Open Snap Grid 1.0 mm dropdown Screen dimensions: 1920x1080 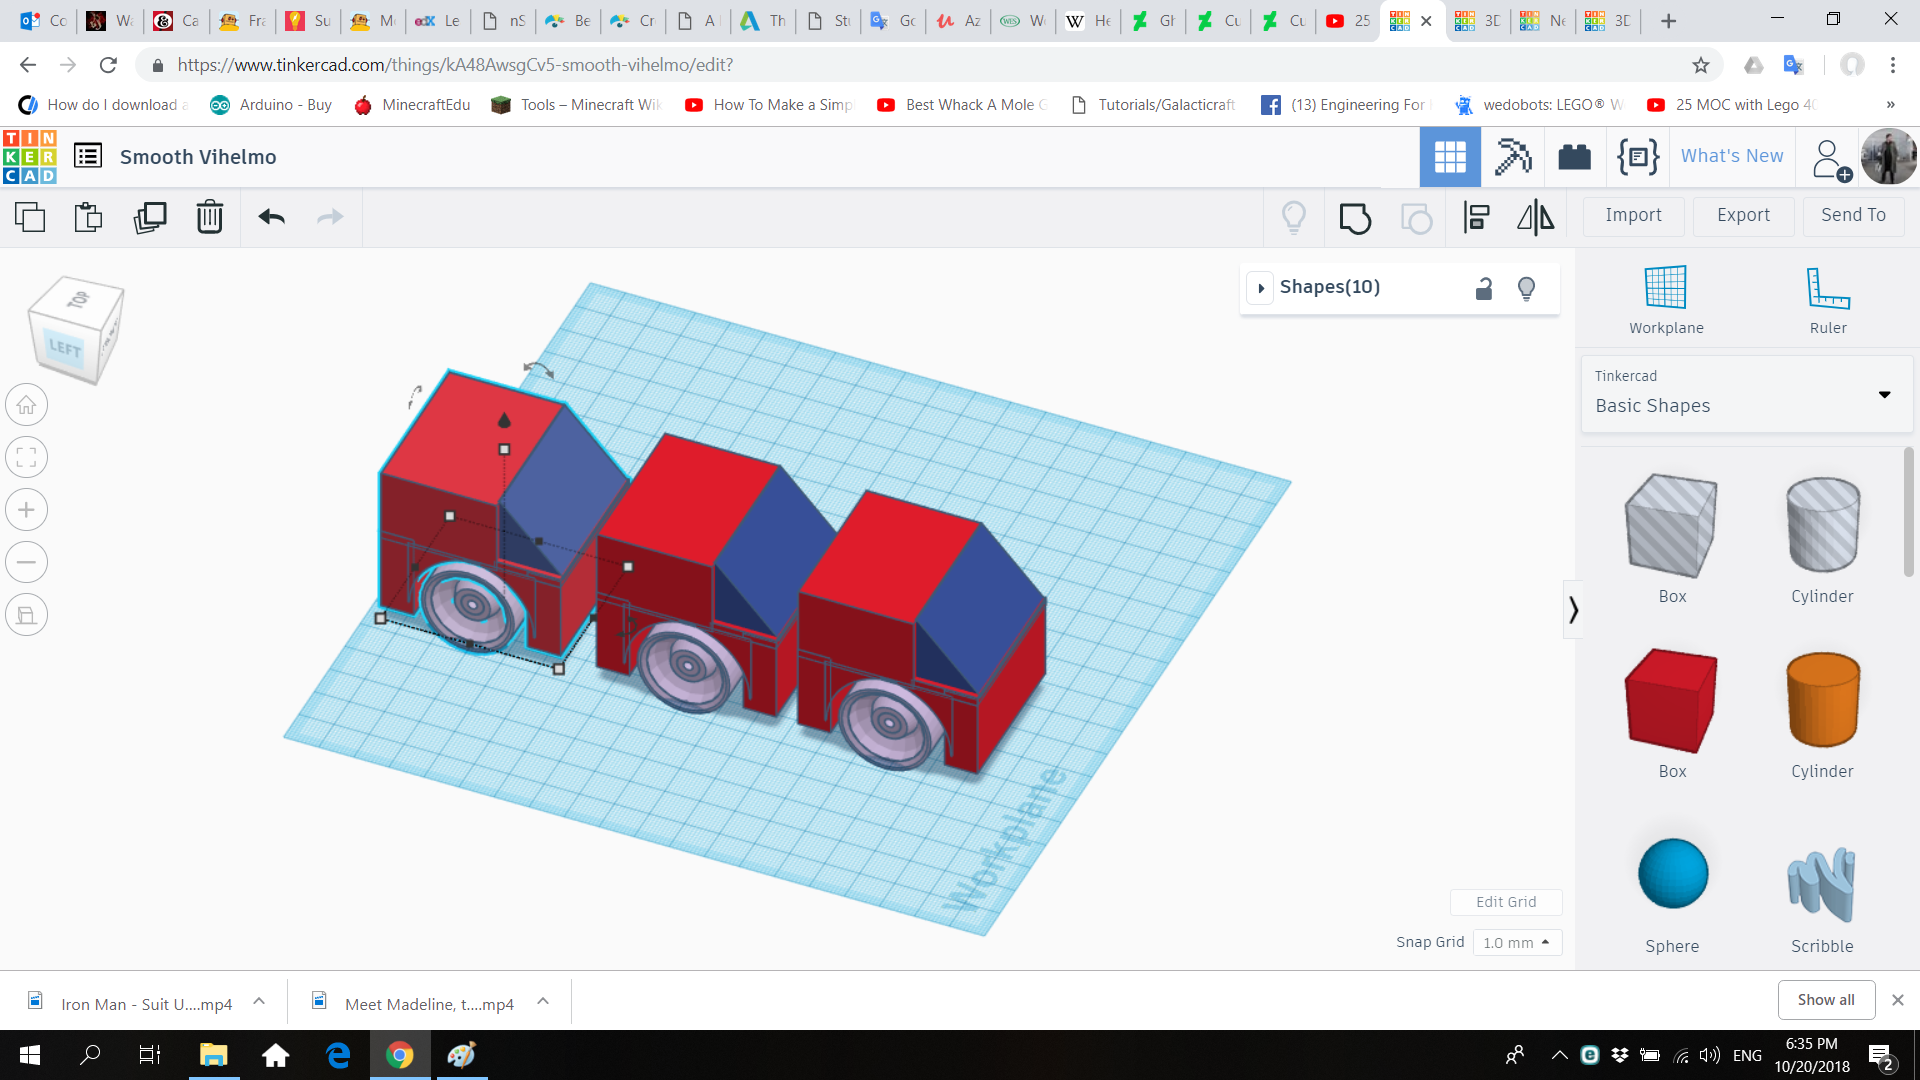1516,942
